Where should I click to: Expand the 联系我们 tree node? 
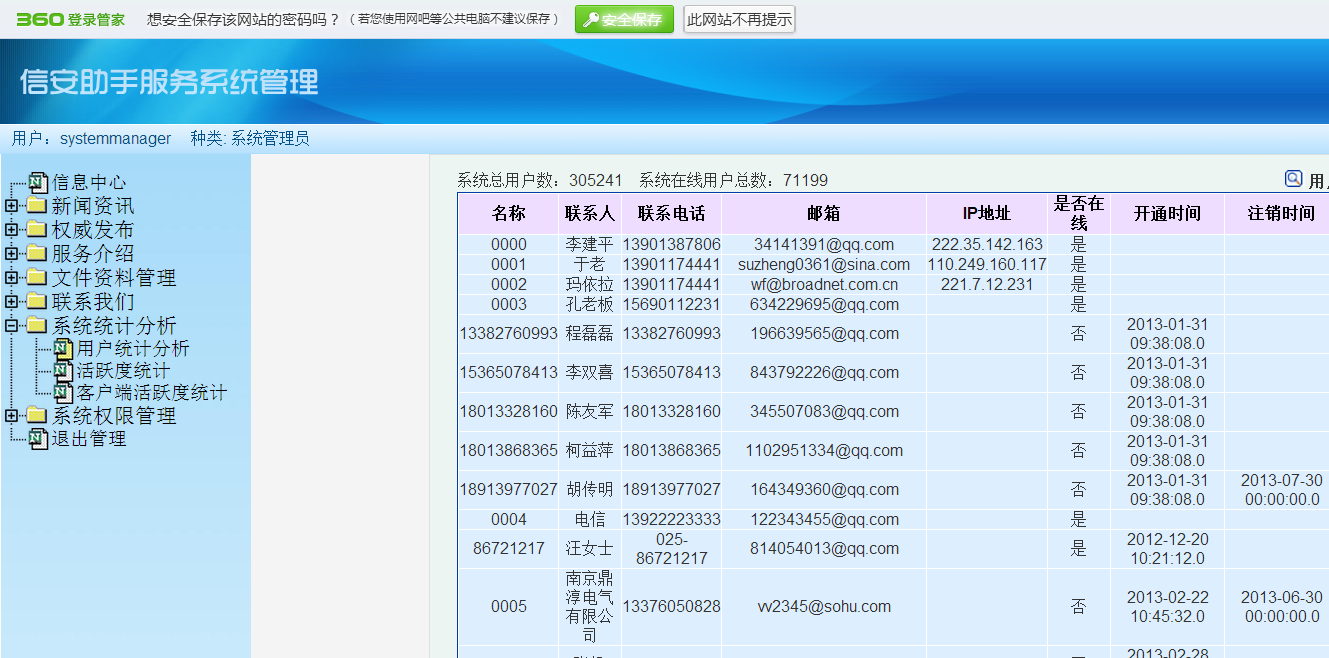(x=11, y=302)
